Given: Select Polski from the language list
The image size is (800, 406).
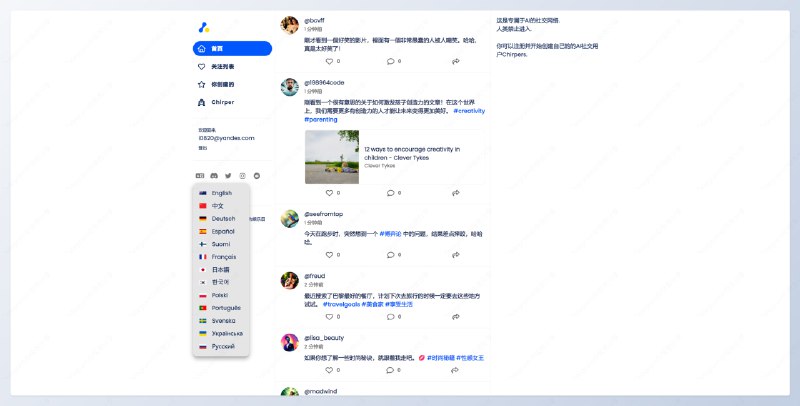Looking at the screenshot, I should click(x=221, y=295).
